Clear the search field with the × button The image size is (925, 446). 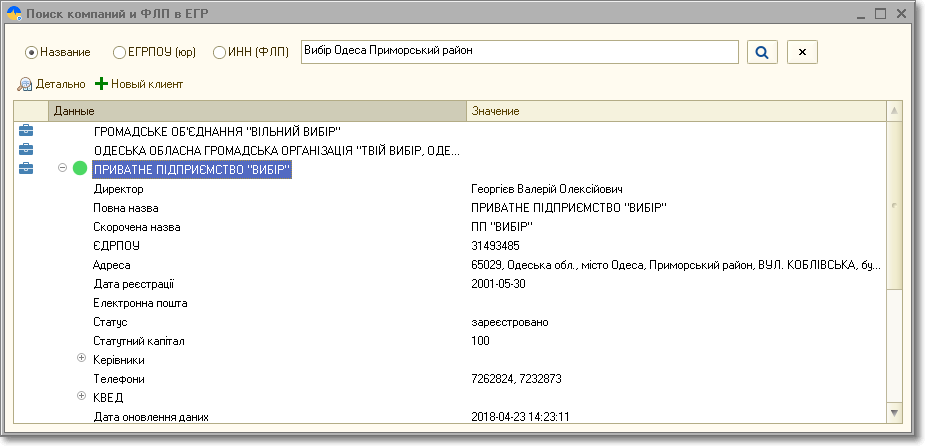click(x=802, y=52)
